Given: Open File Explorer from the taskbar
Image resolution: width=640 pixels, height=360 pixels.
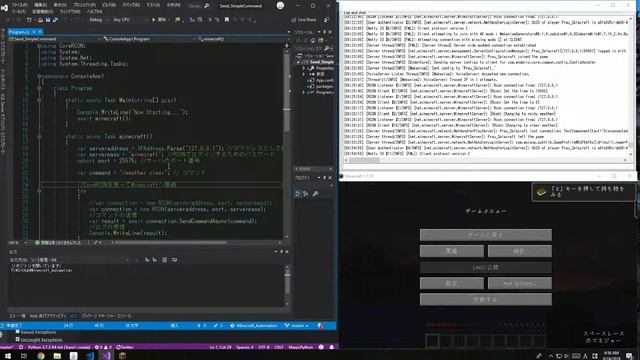Looking at the screenshot, I should 57,356.
